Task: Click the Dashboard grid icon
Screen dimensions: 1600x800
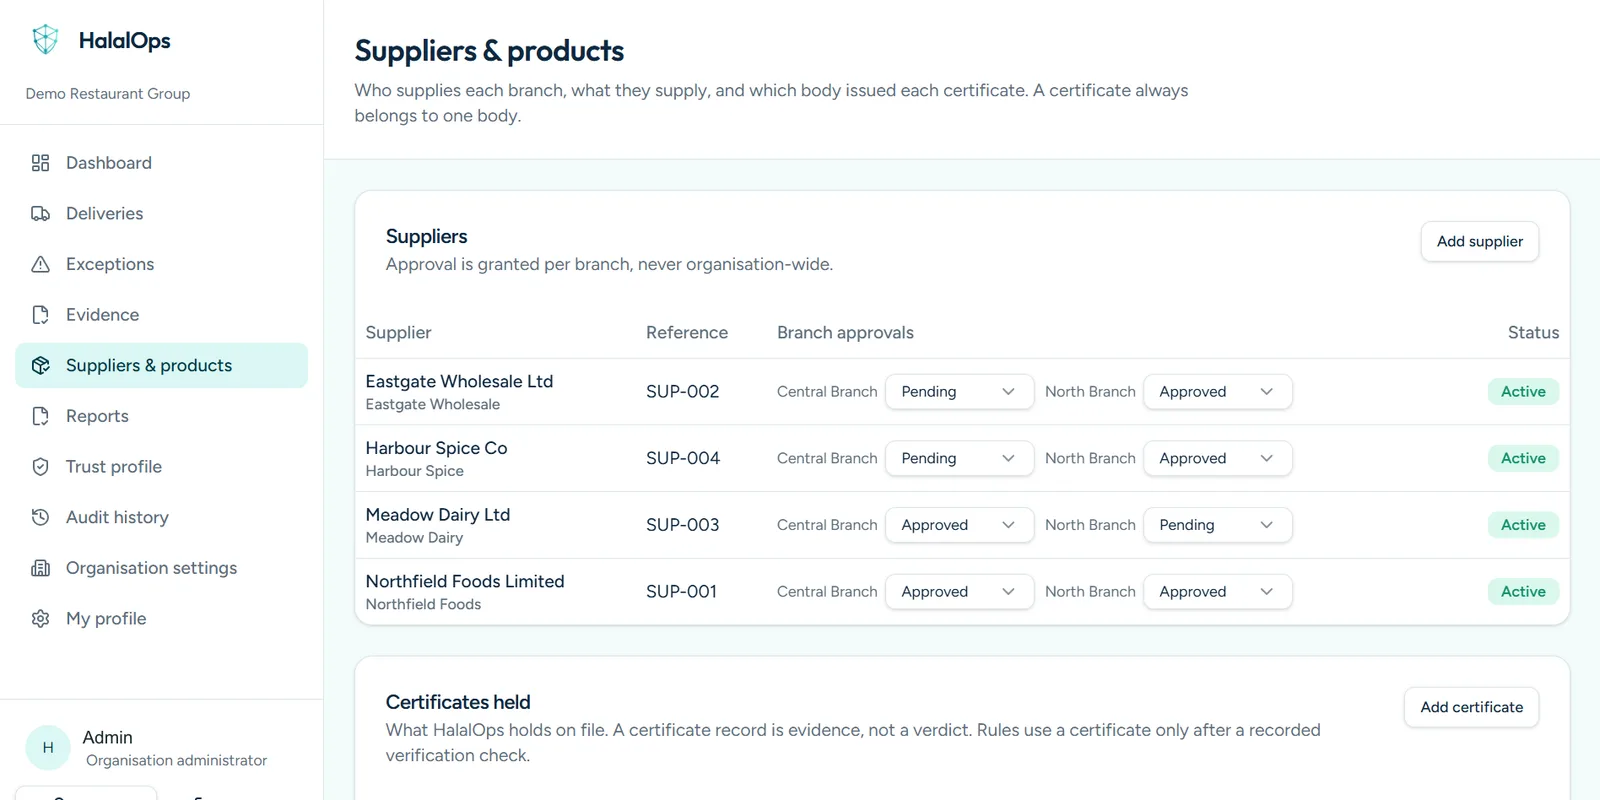Action: pyautogui.click(x=40, y=163)
